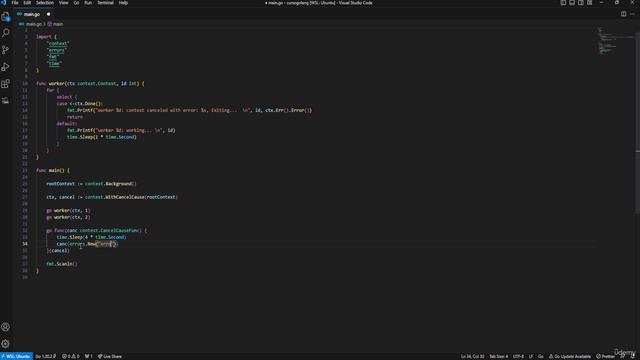Viewport: 640px width, 360px height.
Task: Click UTF-8 encoding in status bar
Action: [x=518, y=356]
